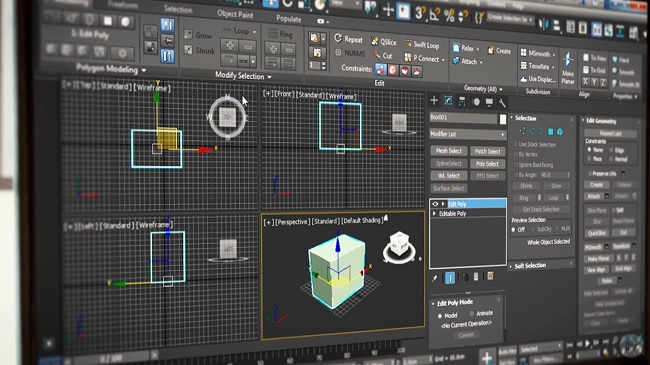Activate the QSlice tool
The width and height of the screenshot is (650, 365).
tap(384, 41)
